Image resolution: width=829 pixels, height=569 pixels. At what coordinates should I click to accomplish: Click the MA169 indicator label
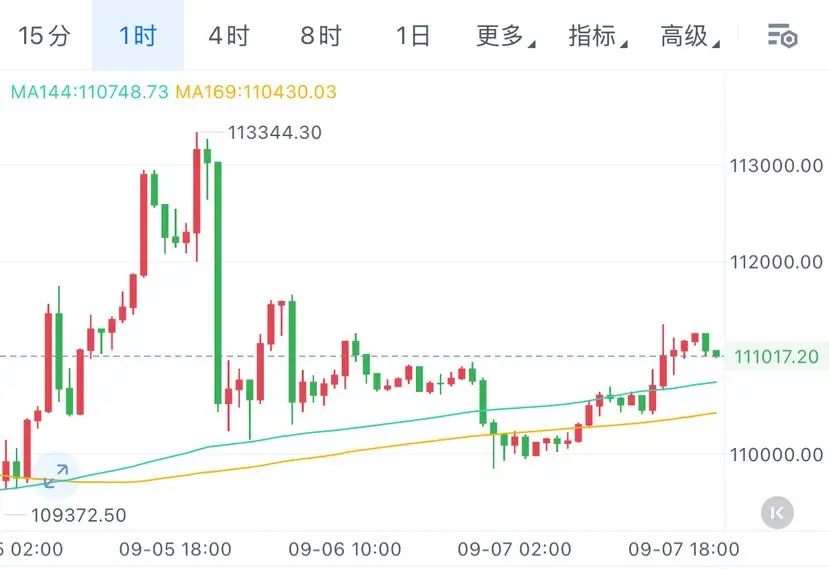256,92
